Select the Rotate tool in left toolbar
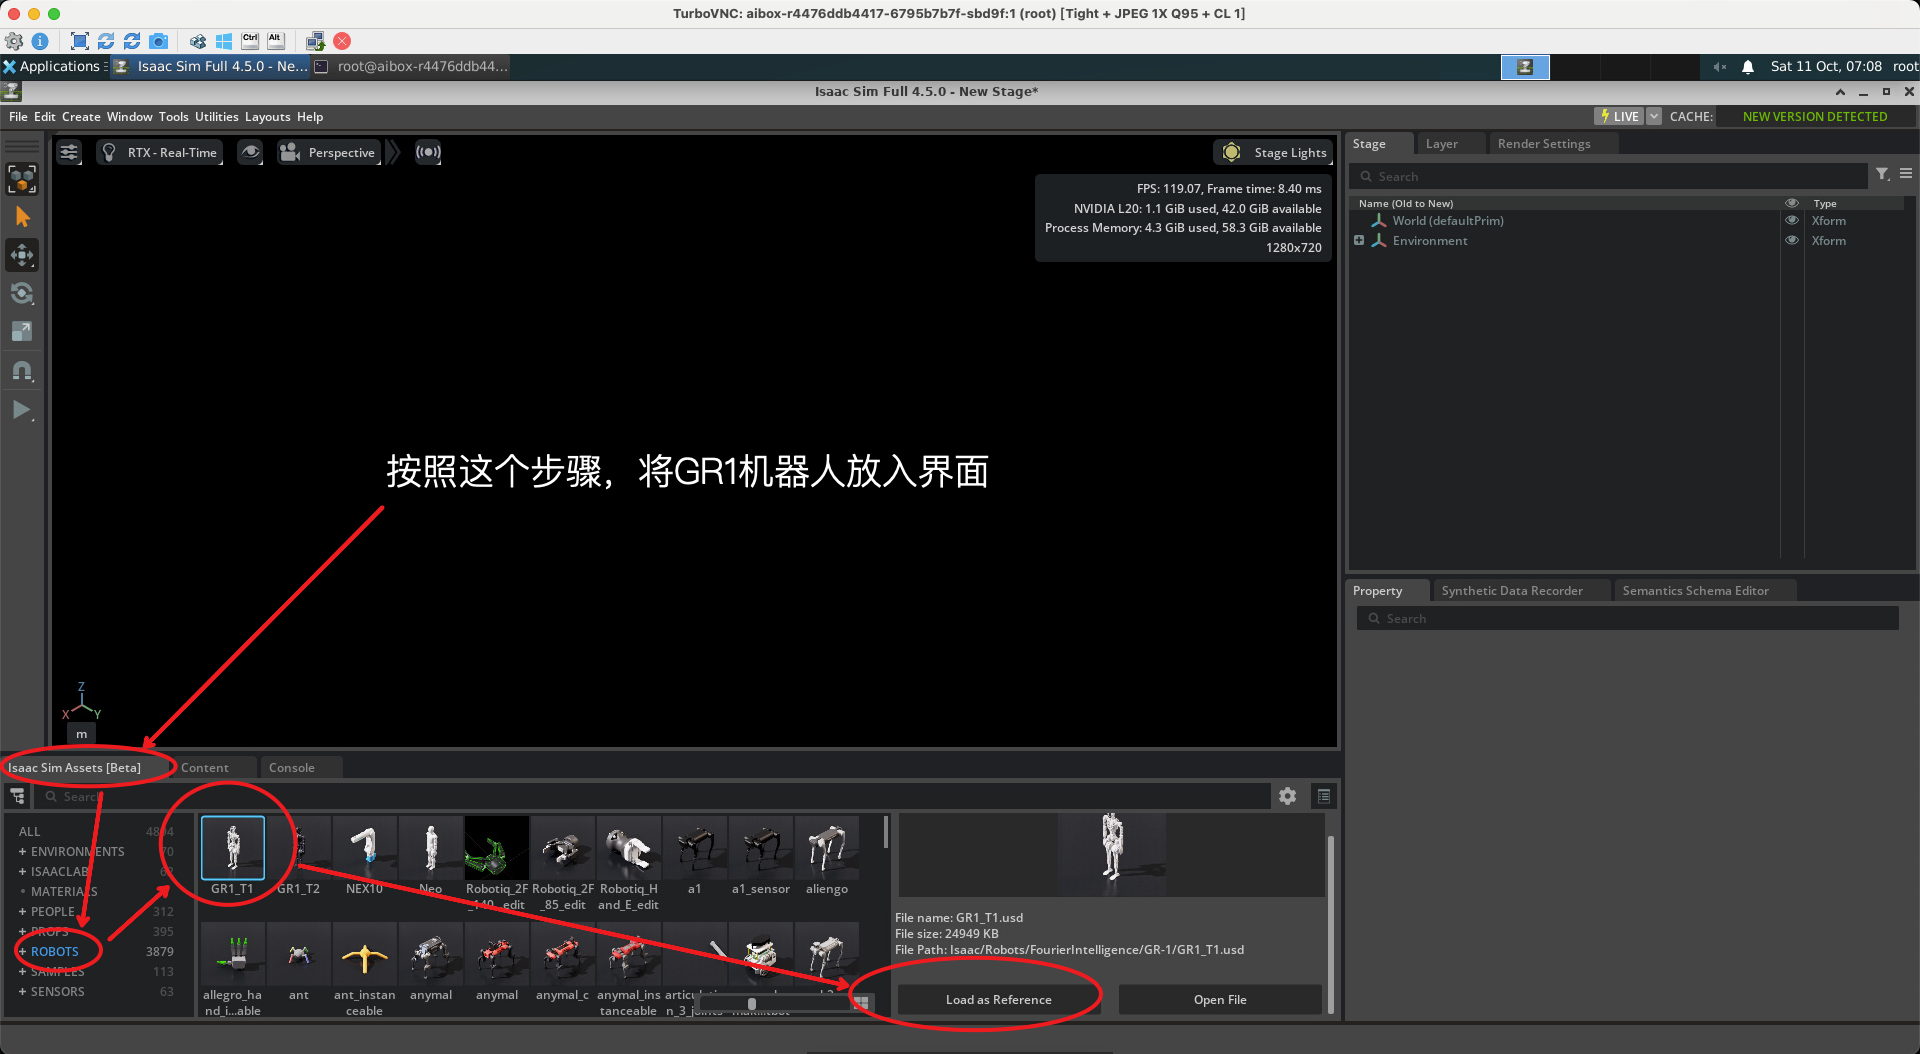This screenshot has width=1920, height=1054. click(22, 293)
